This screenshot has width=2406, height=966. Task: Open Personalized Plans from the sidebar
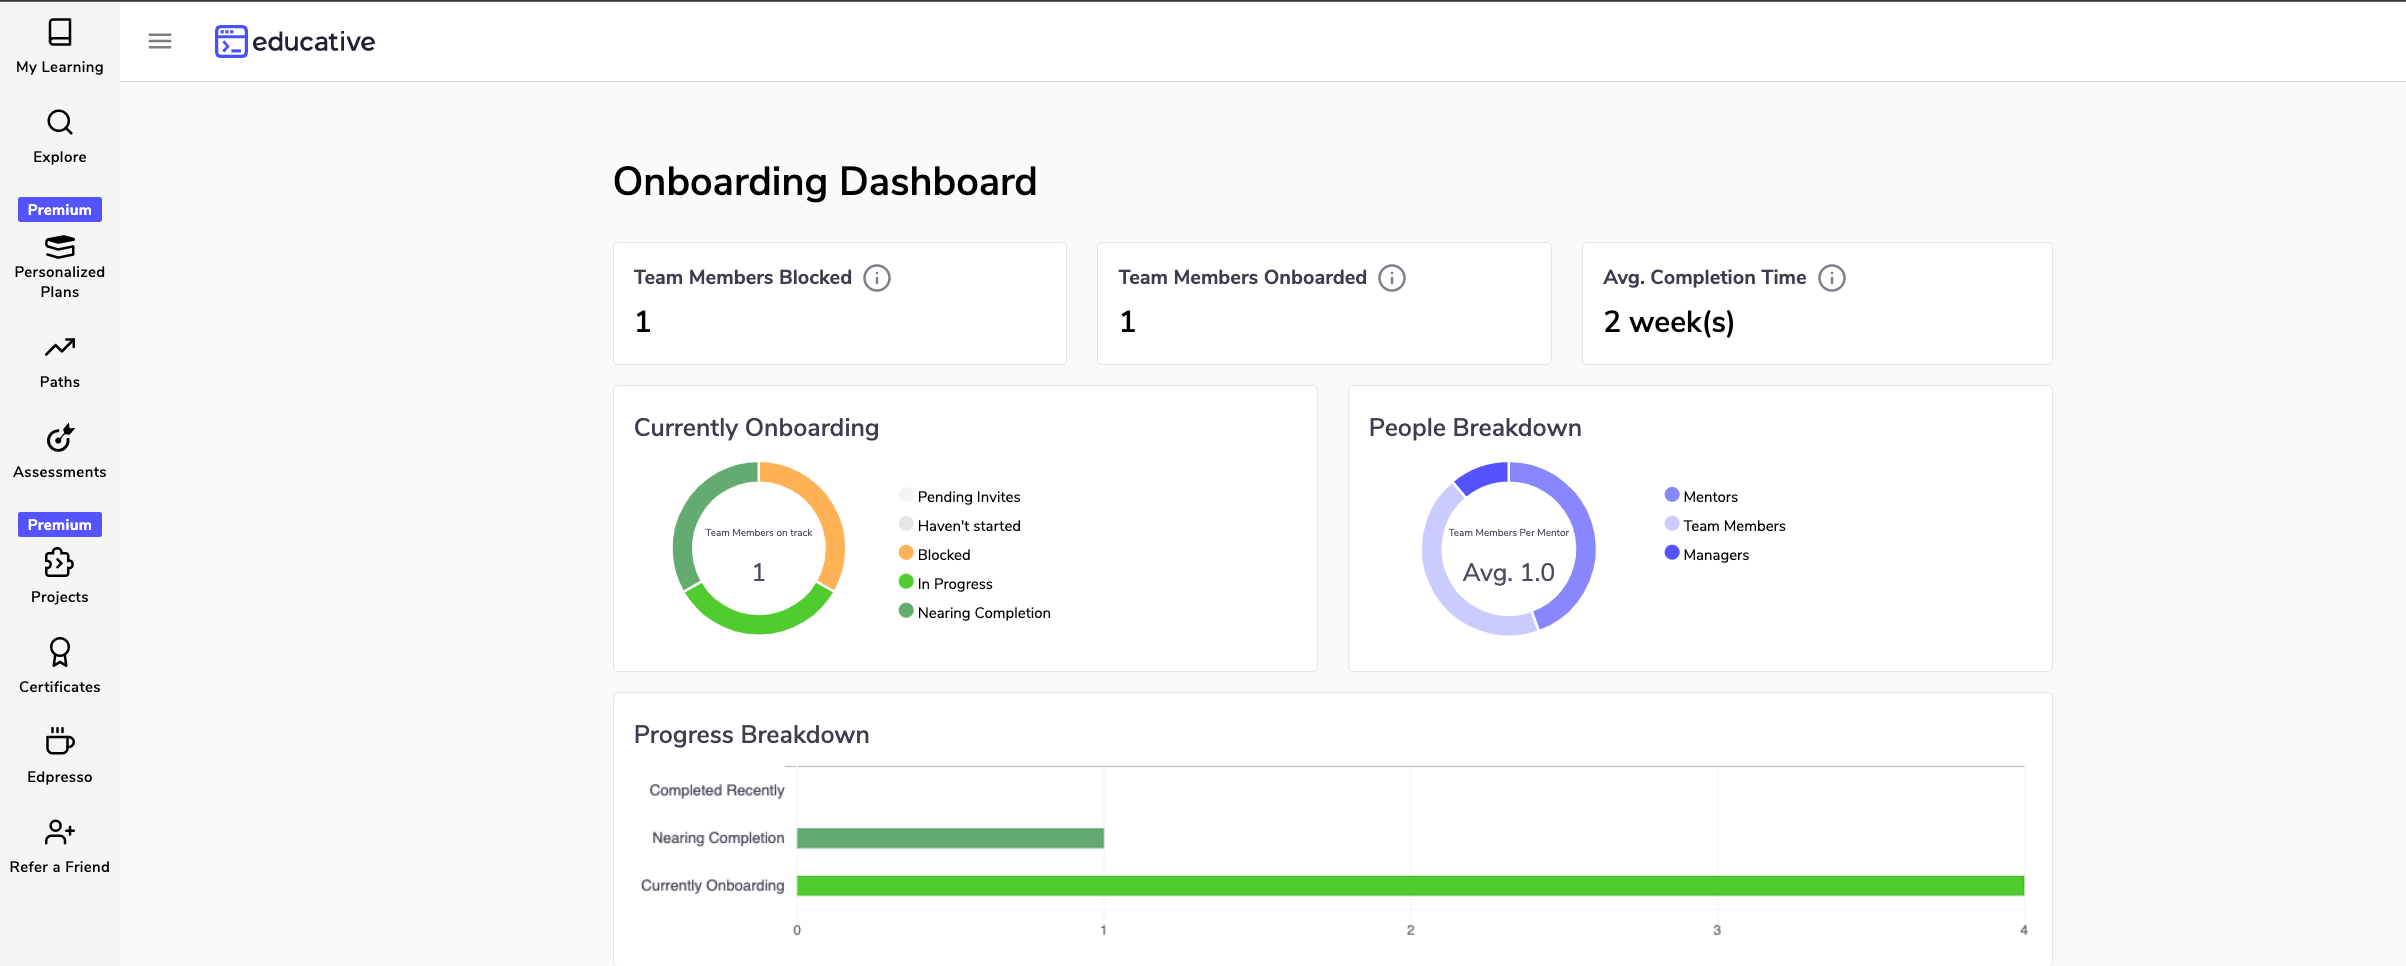(x=59, y=262)
